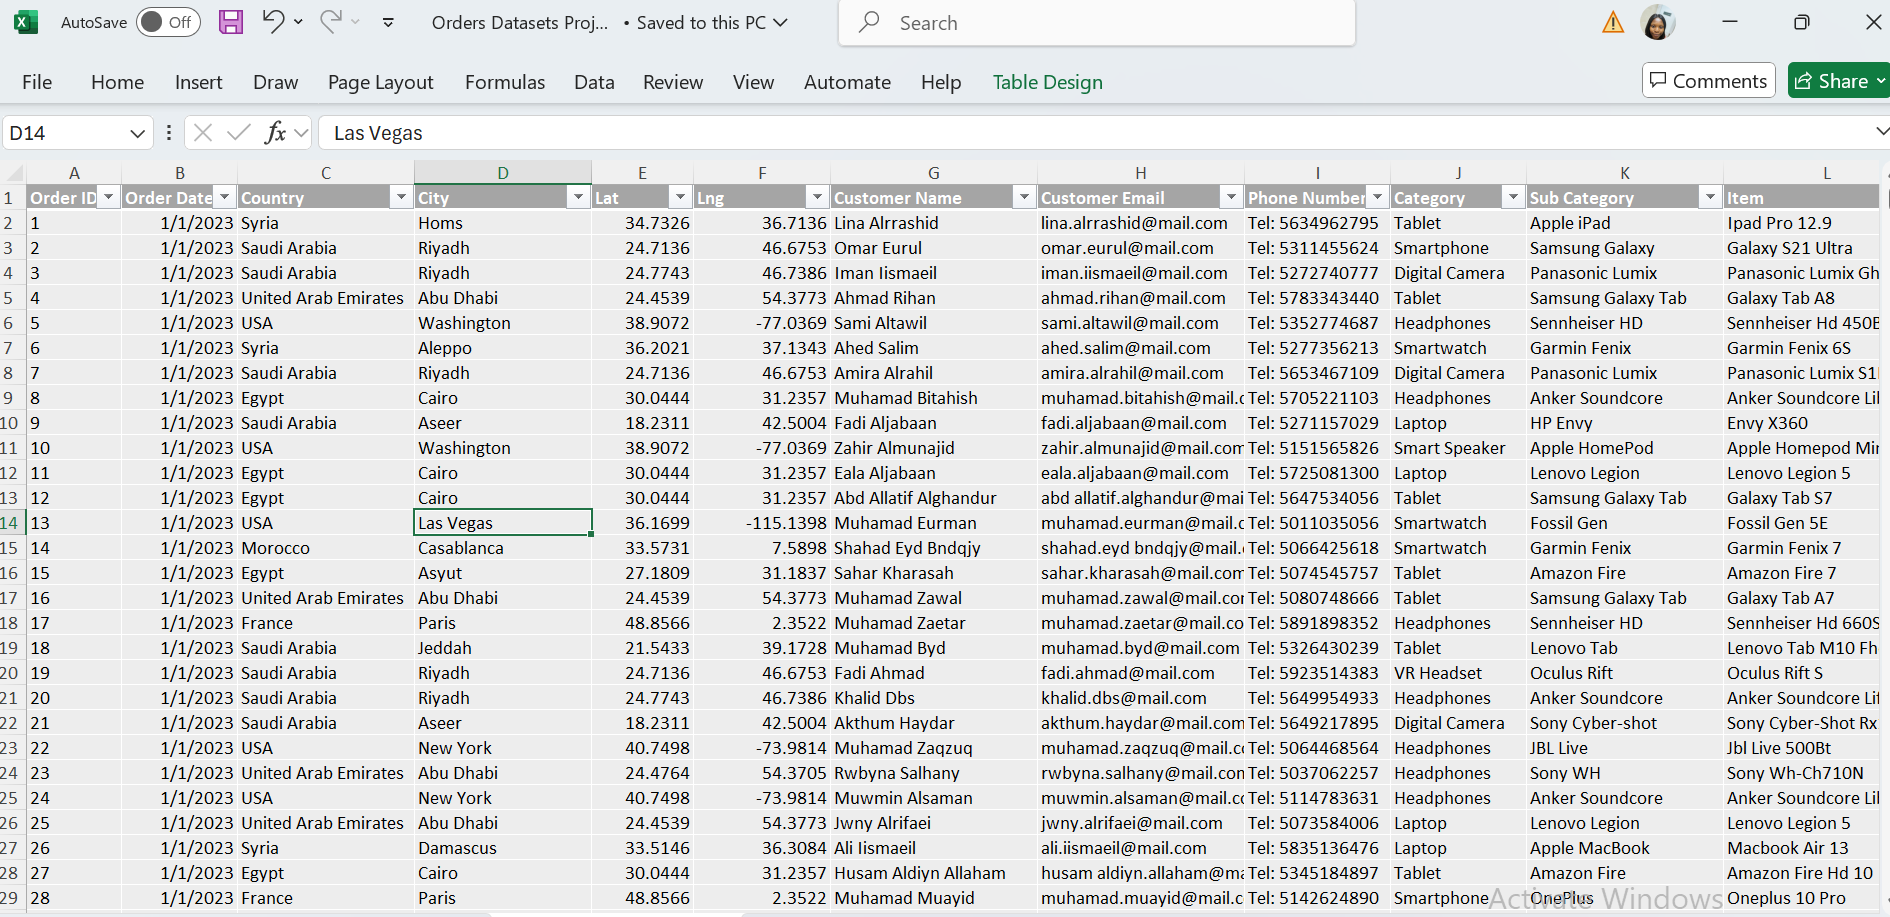Open the Sub Category filter dropdown
Screen dimensions: 1890x917
tap(1710, 198)
